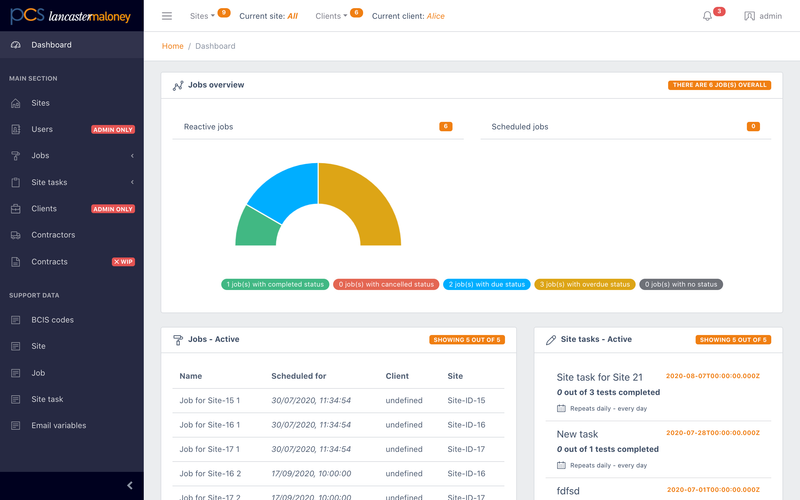Screen dimensions: 800x500
Task: Toggle the completed status legend pill
Action: (275, 284)
